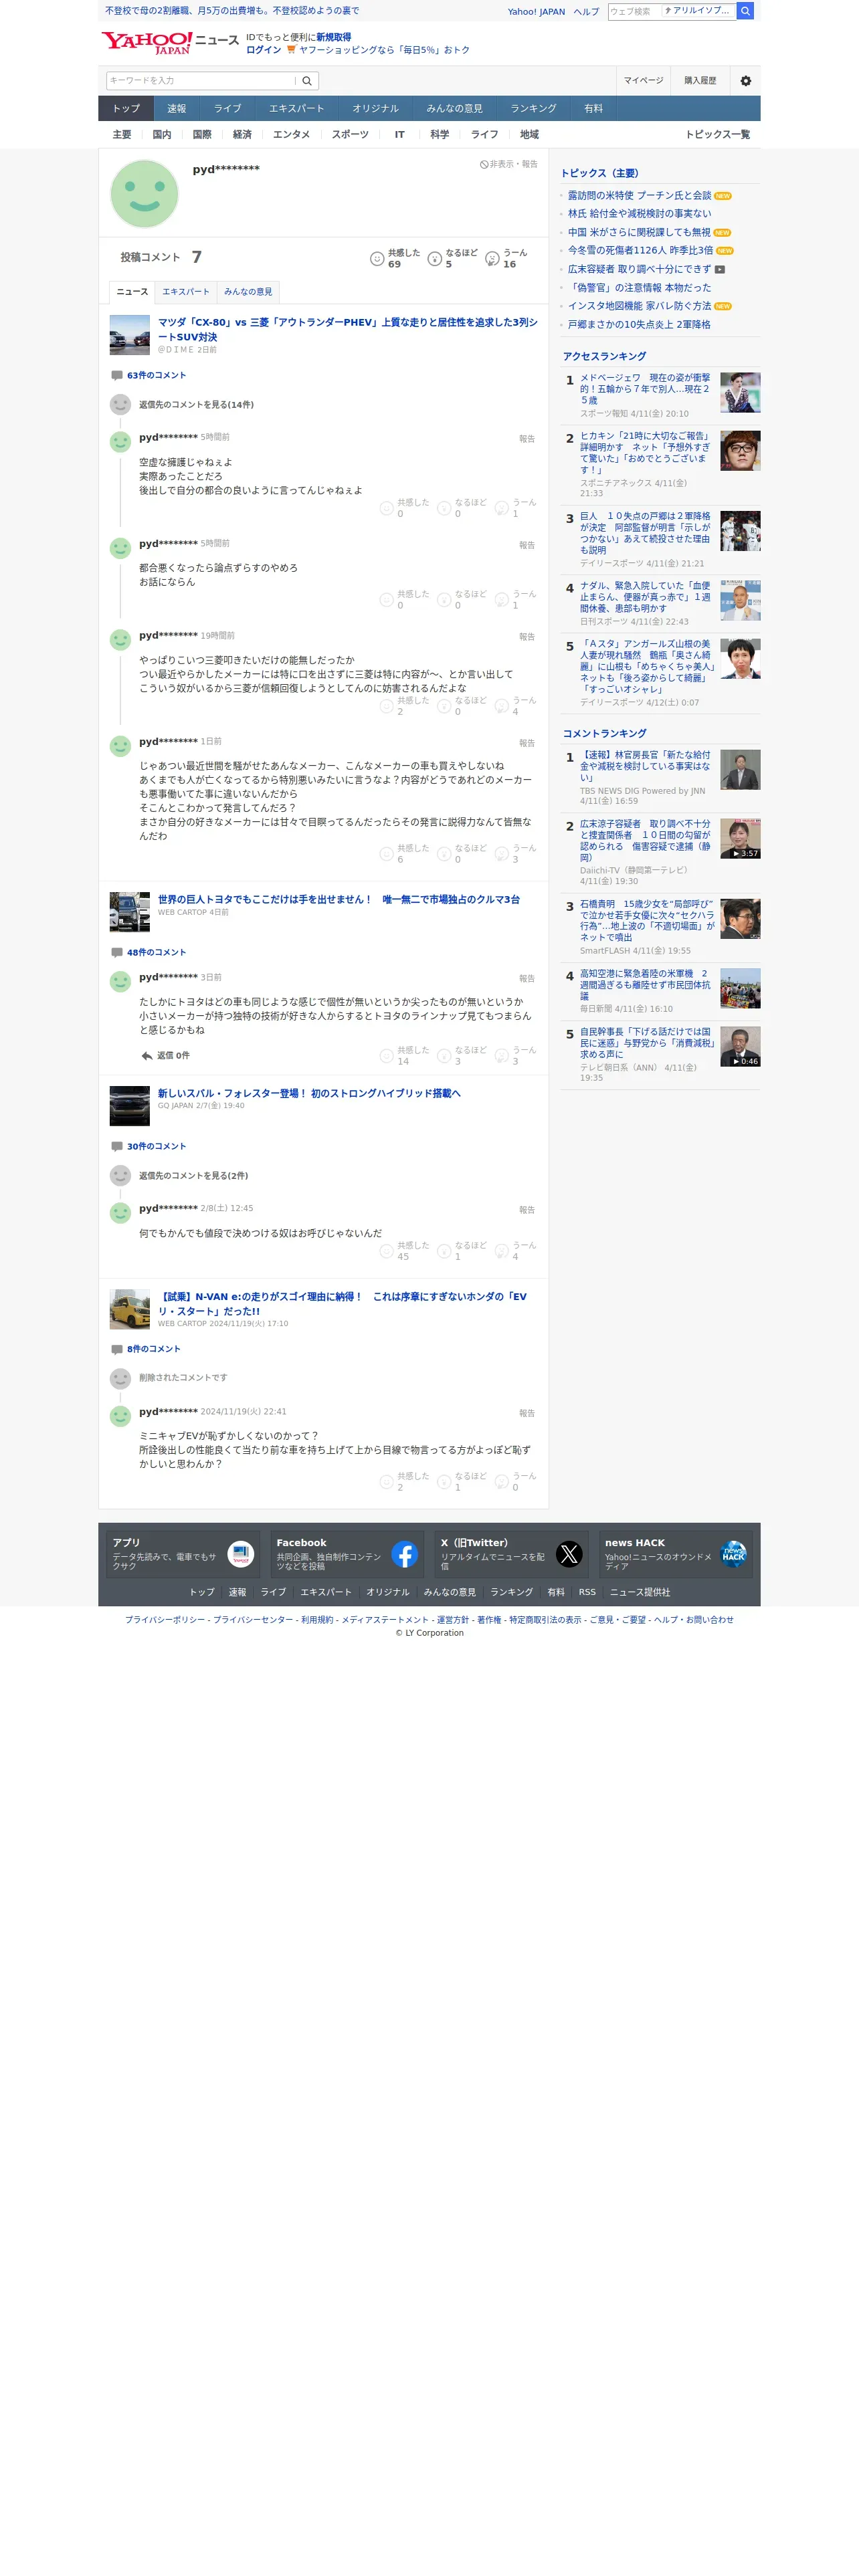
Task: Click 共感した icon on やっぱりこいつ comment
Action: click(386, 707)
